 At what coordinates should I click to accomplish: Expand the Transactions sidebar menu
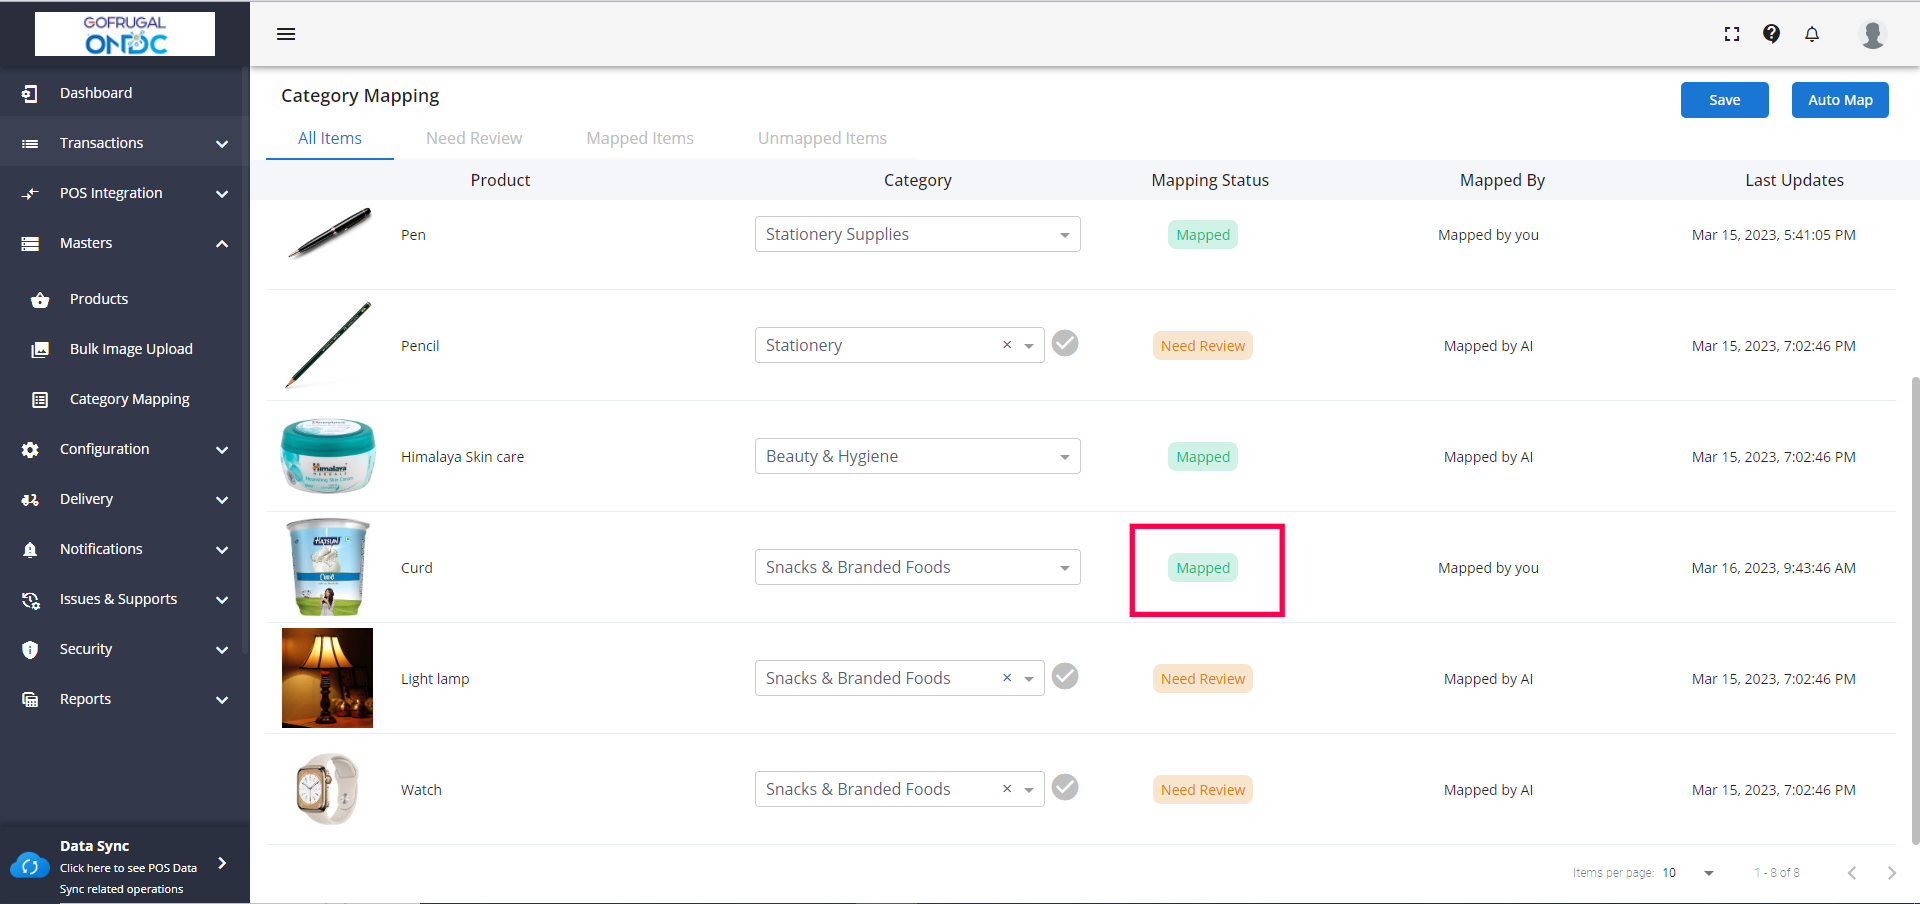coord(125,143)
